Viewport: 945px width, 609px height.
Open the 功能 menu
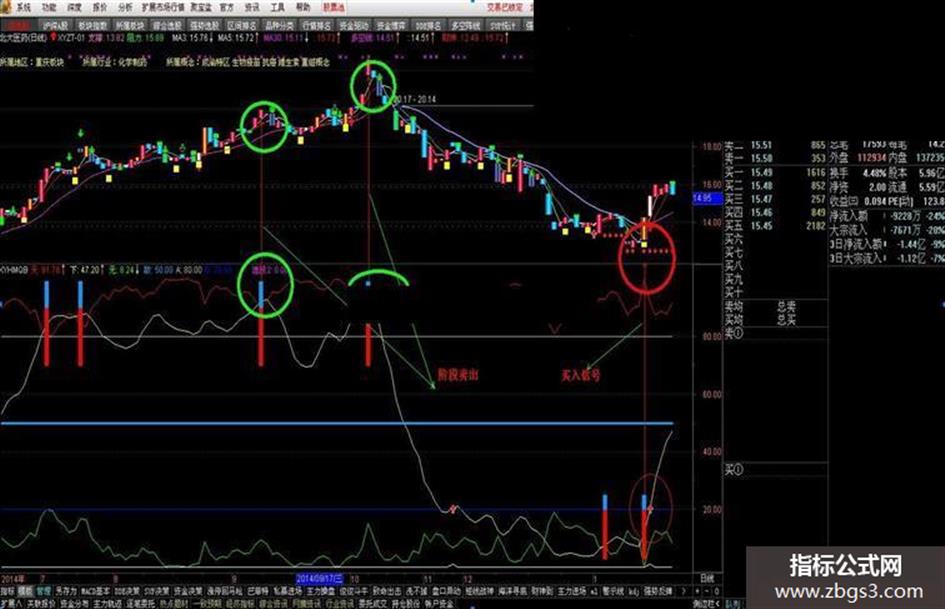[48, 8]
